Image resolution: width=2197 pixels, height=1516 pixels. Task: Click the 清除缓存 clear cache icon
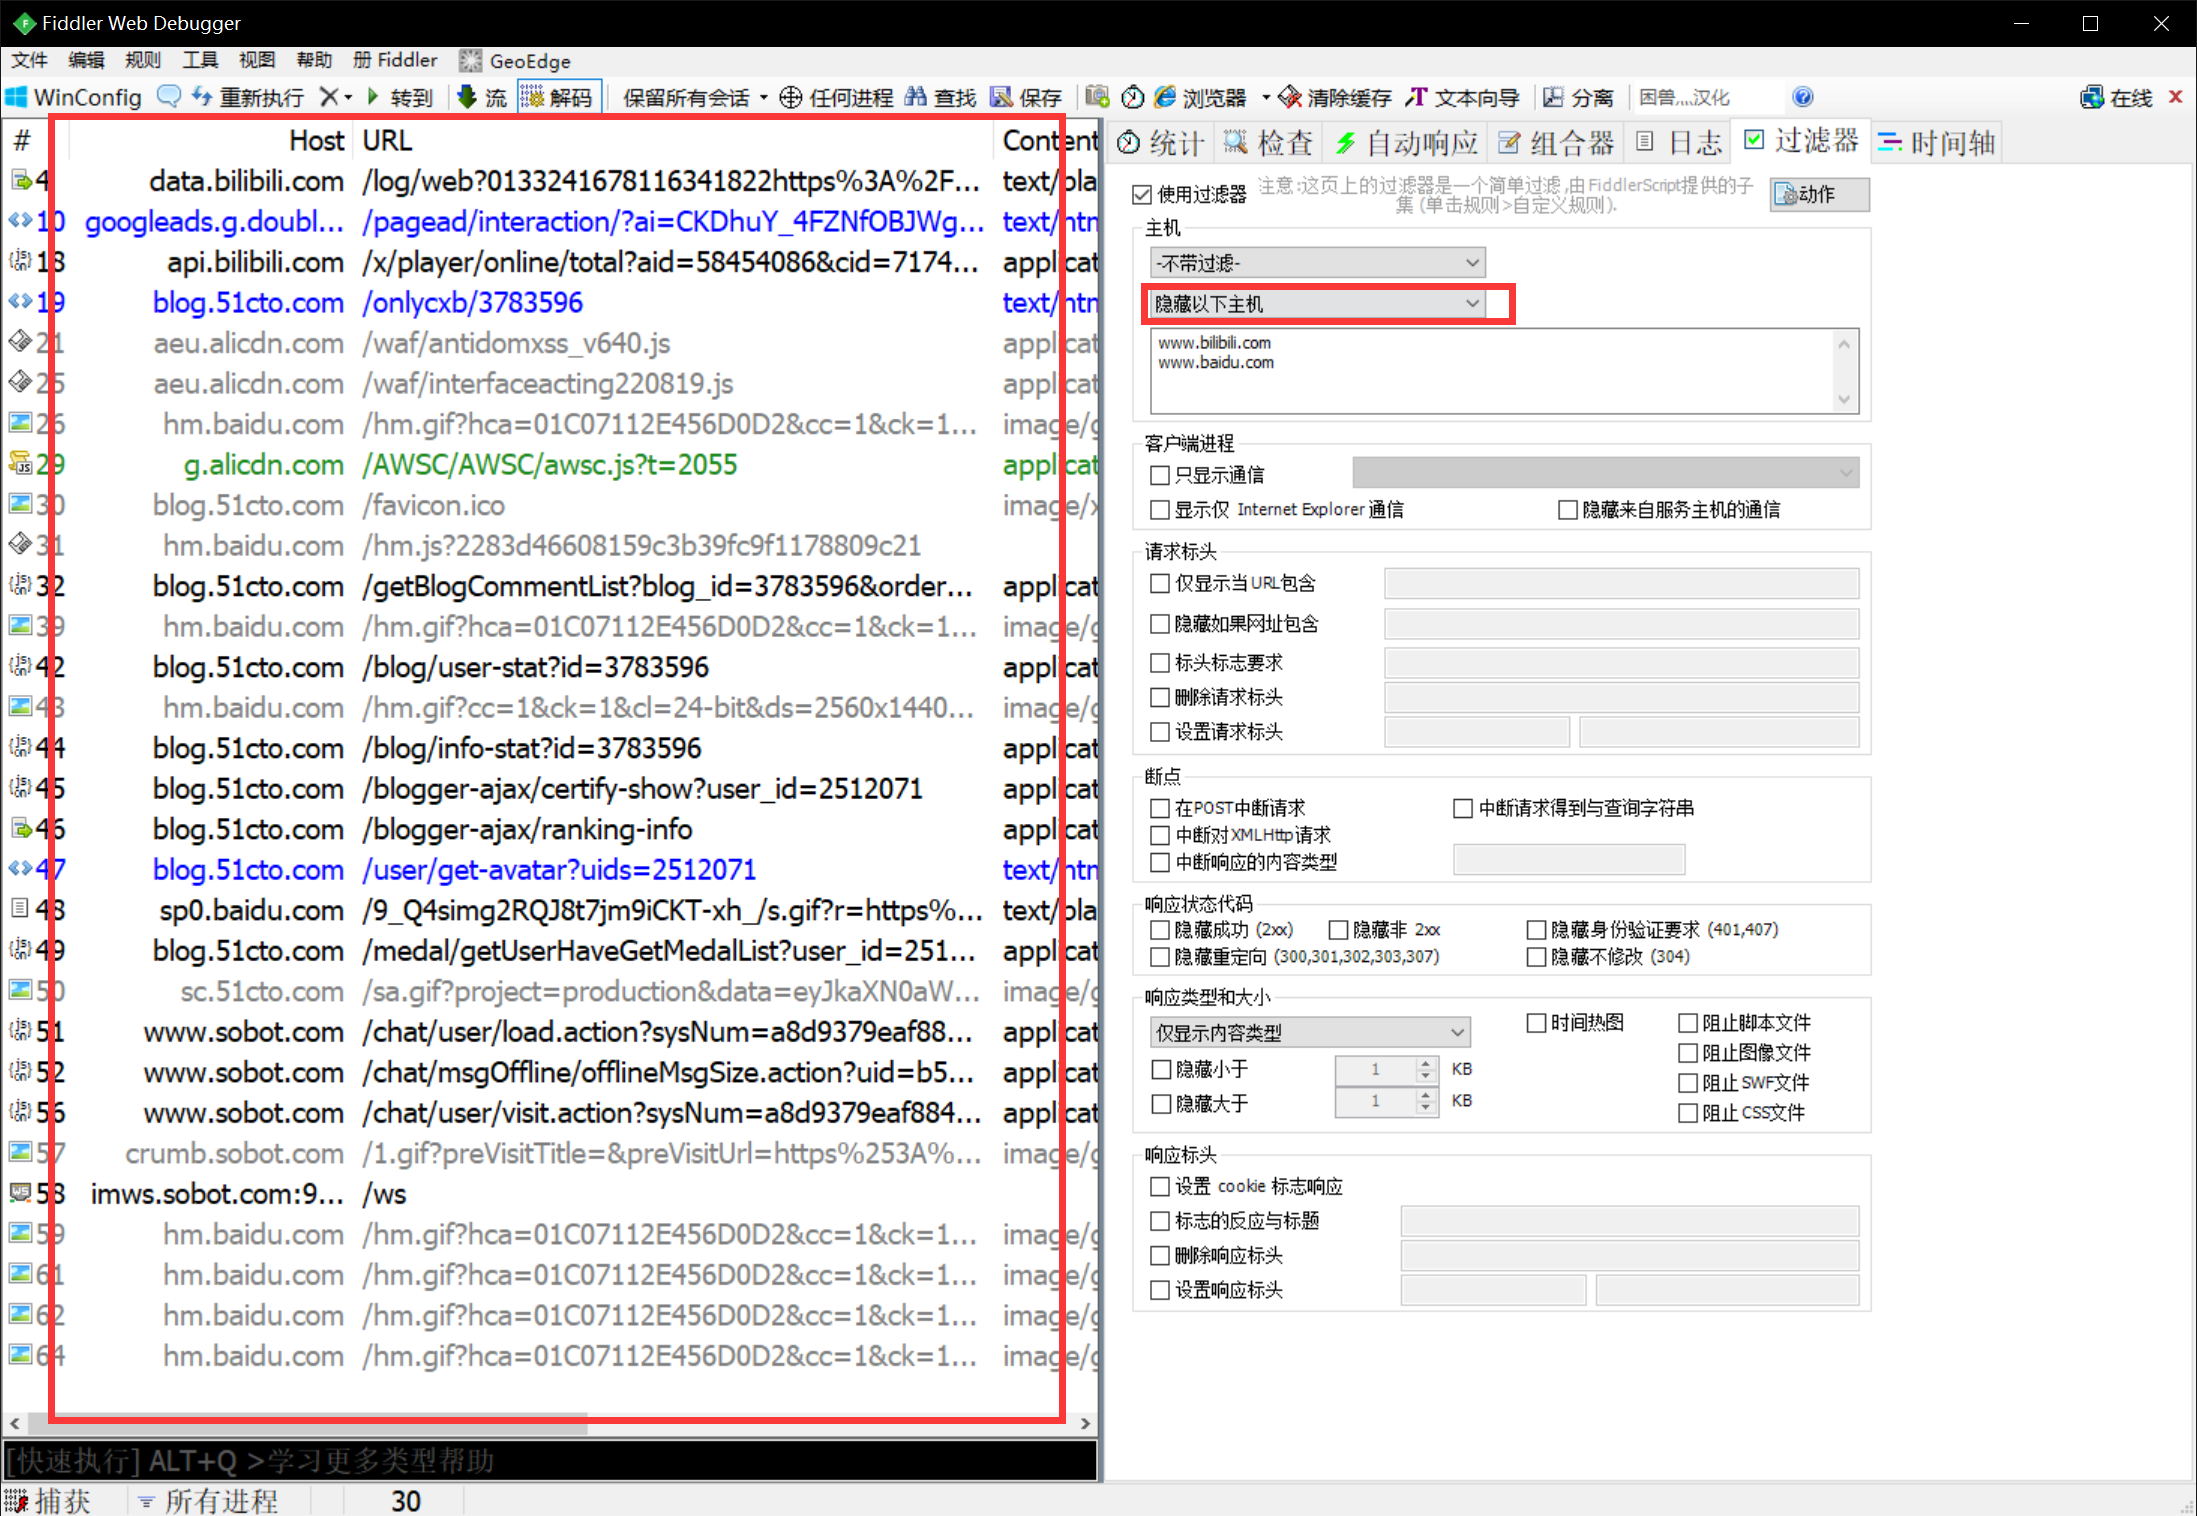[x=1290, y=97]
